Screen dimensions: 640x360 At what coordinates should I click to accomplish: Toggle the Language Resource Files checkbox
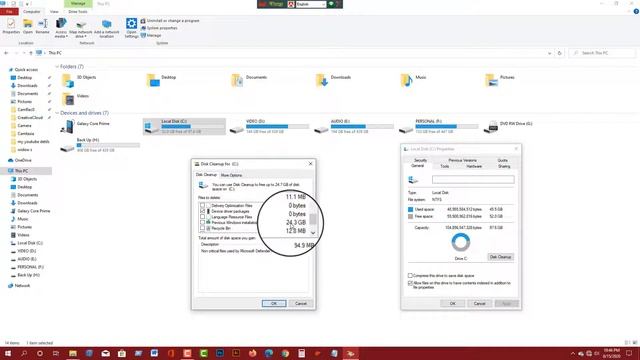(202, 217)
